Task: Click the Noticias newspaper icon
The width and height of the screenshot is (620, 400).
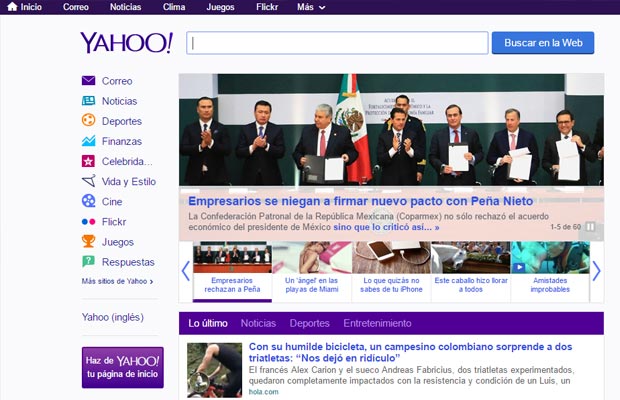Action: (88, 101)
